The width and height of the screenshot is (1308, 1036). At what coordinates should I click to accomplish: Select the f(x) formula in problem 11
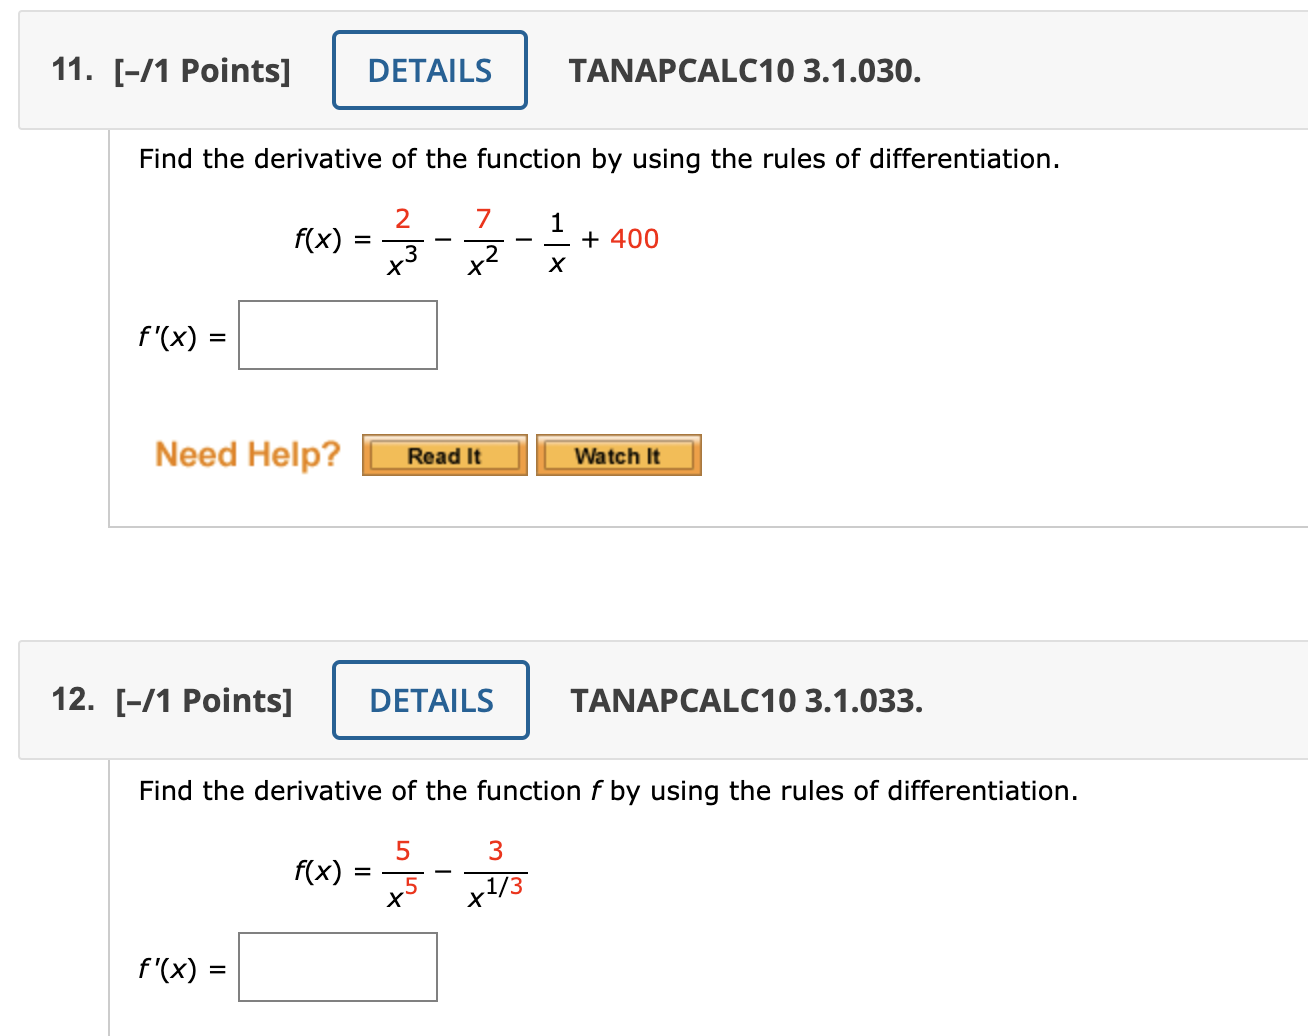click(x=475, y=240)
